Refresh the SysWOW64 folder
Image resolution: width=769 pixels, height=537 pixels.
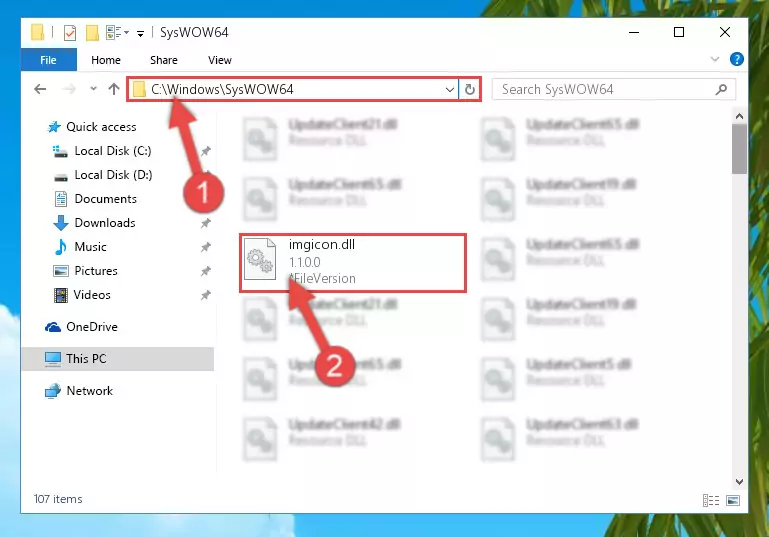pyautogui.click(x=470, y=89)
